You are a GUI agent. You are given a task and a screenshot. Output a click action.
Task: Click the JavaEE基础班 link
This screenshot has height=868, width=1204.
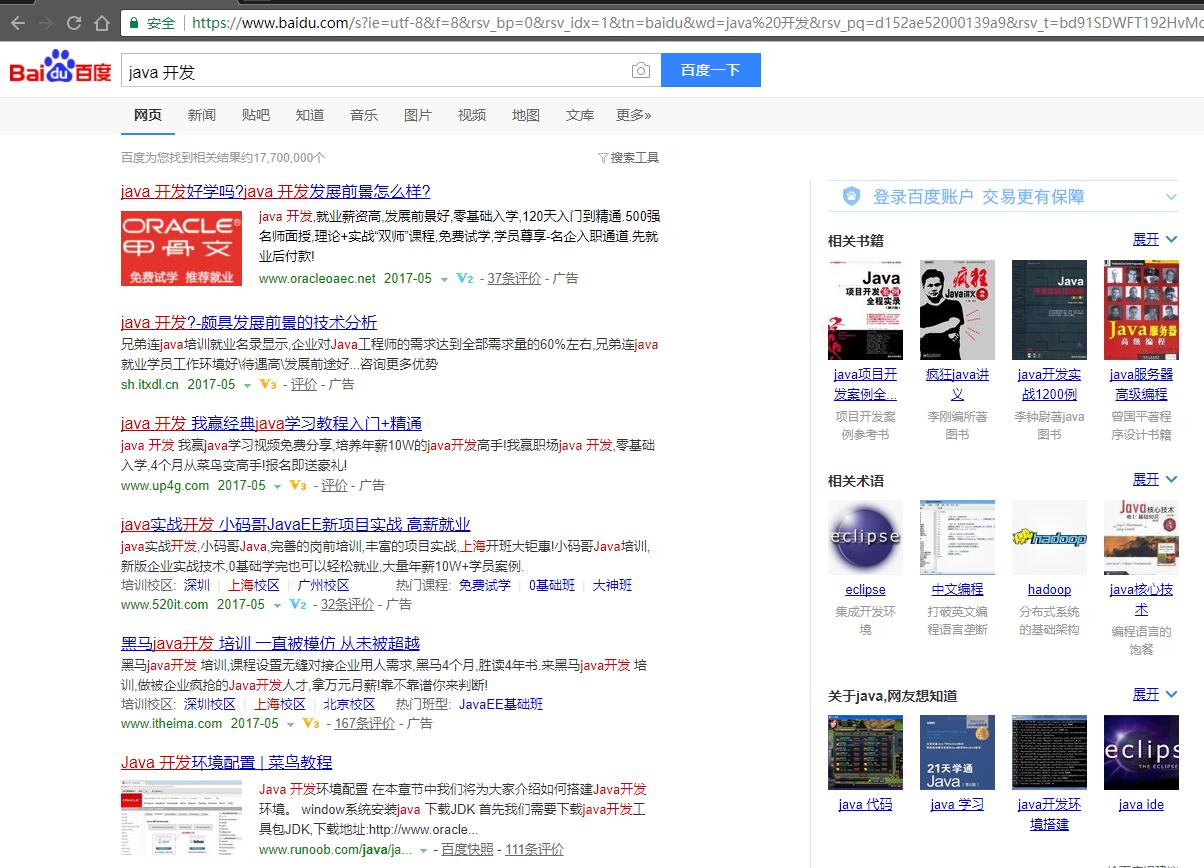tap(501, 704)
